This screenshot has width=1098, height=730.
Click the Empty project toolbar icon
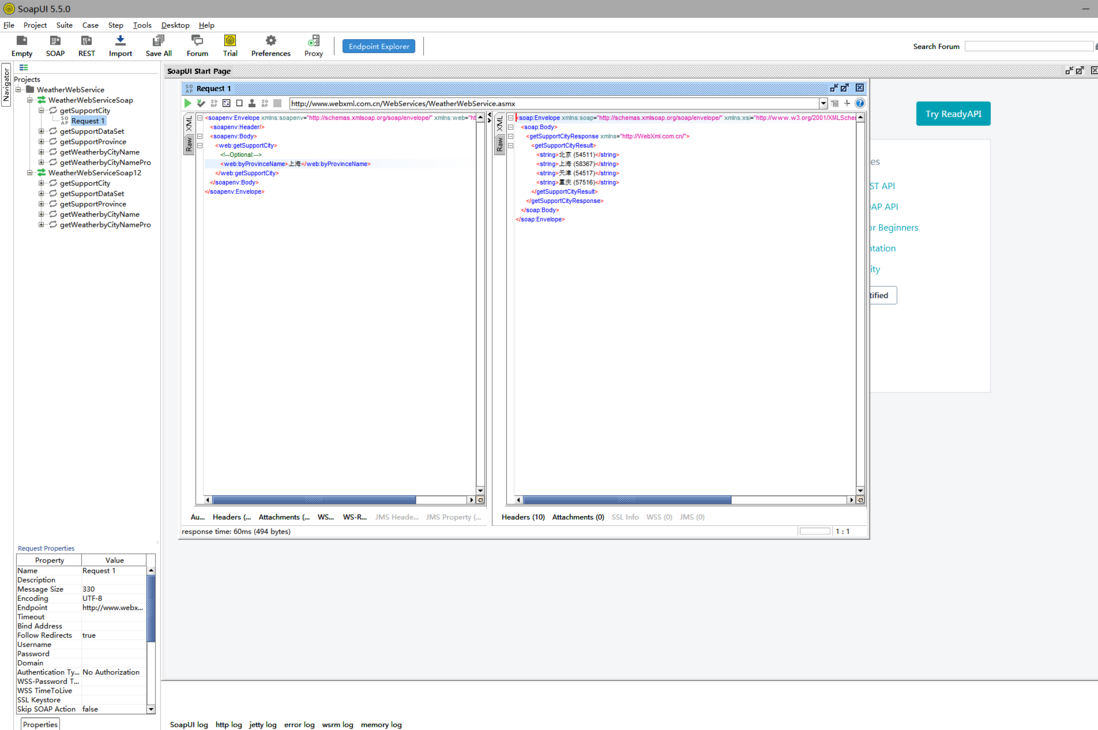pyautogui.click(x=22, y=41)
